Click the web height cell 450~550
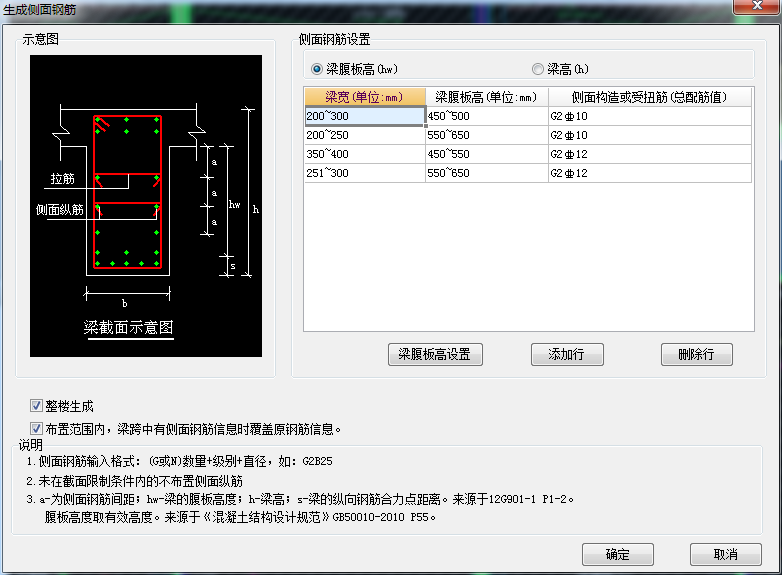Screen dimensions: 782x575 click(x=487, y=154)
